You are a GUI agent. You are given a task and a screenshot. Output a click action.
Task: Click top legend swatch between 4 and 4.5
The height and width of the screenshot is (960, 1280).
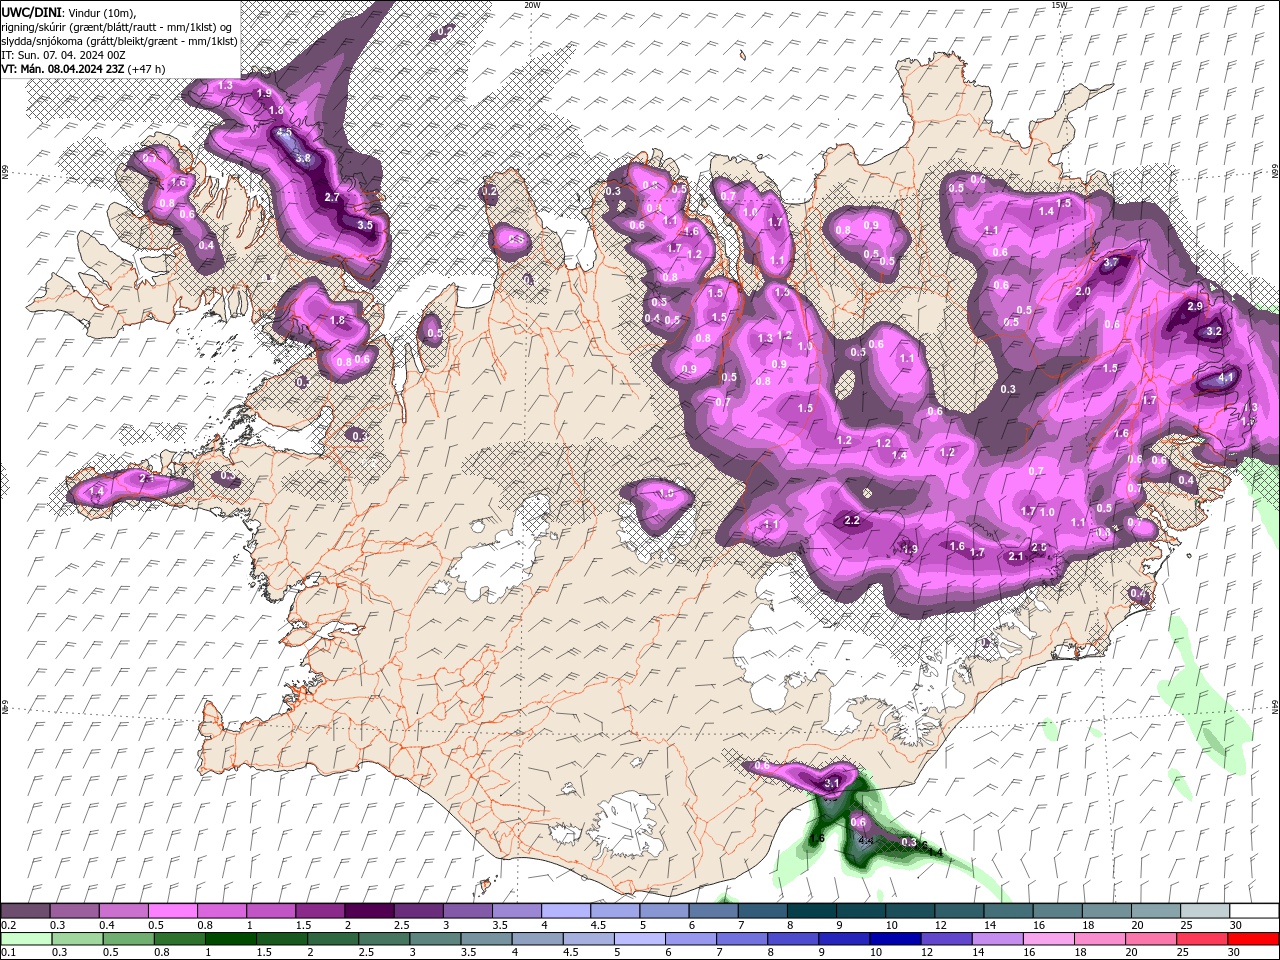[565, 911]
